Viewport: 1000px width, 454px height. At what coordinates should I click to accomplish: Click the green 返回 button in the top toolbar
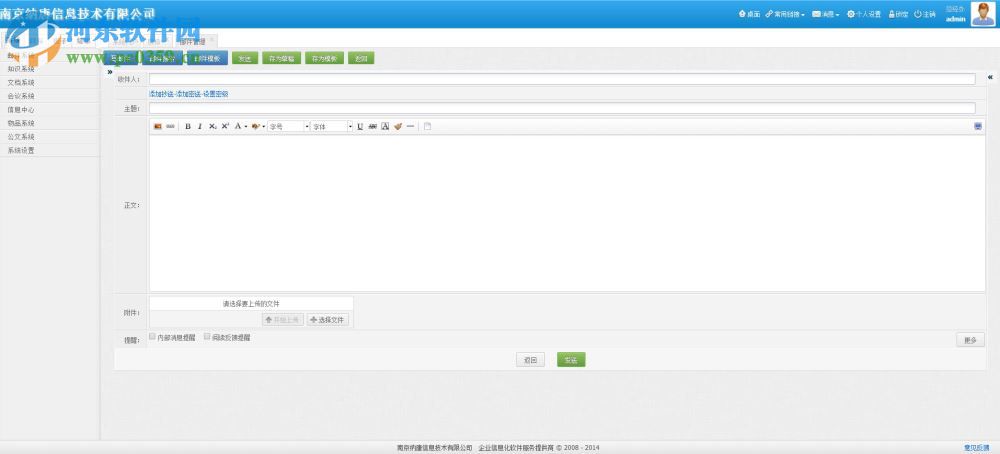(x=361, y=59)
